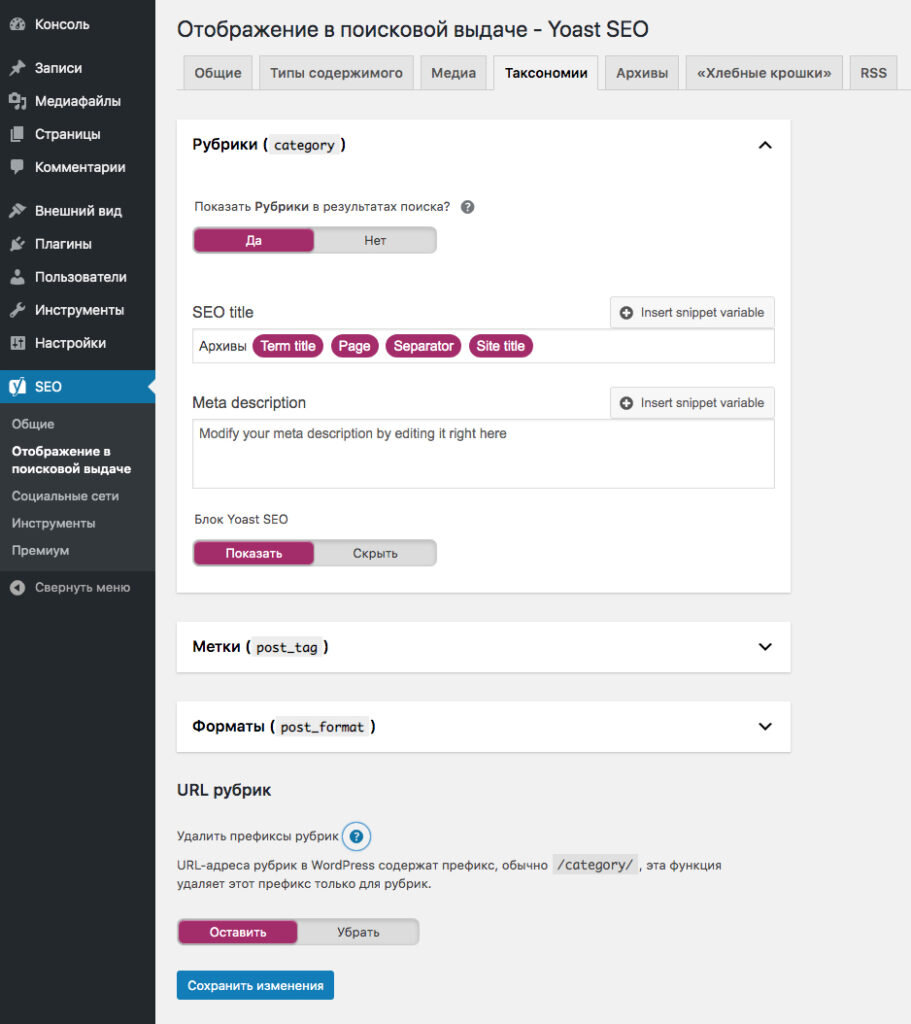
Task: Open Социальные сети SEO submenu
Action: [65, 496]
